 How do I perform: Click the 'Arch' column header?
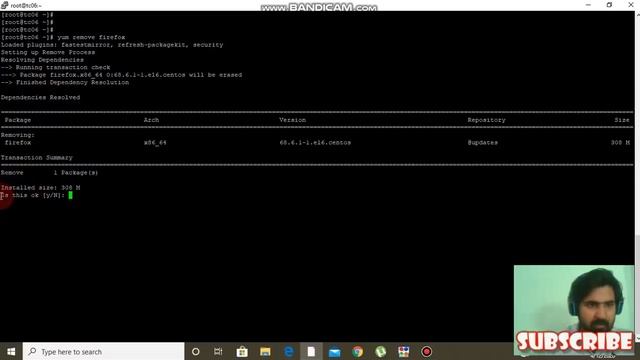point(151,120)
